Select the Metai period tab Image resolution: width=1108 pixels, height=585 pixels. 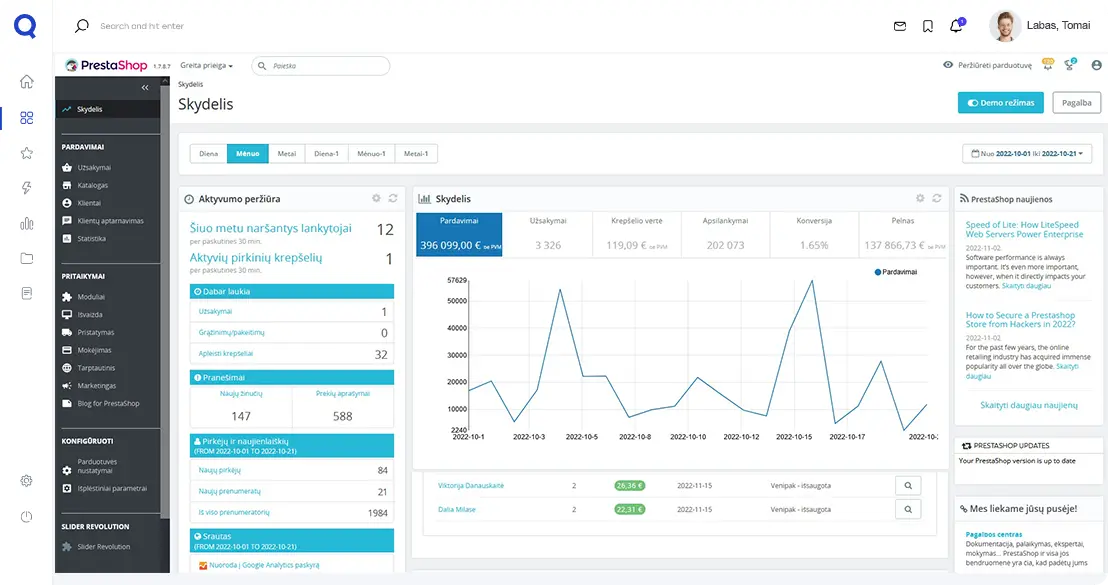(286, 153)
